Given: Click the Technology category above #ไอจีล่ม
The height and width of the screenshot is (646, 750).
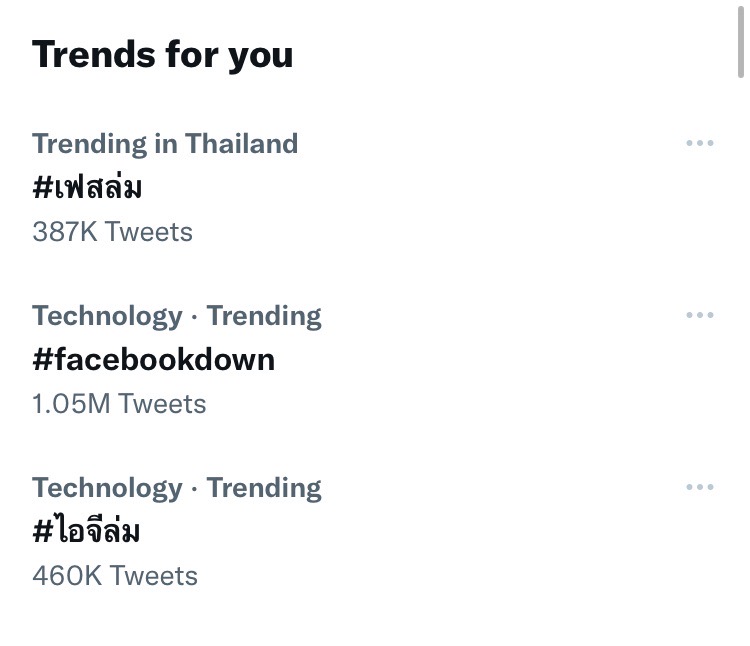Looking at the screenshot, I should tap(107, 488).
